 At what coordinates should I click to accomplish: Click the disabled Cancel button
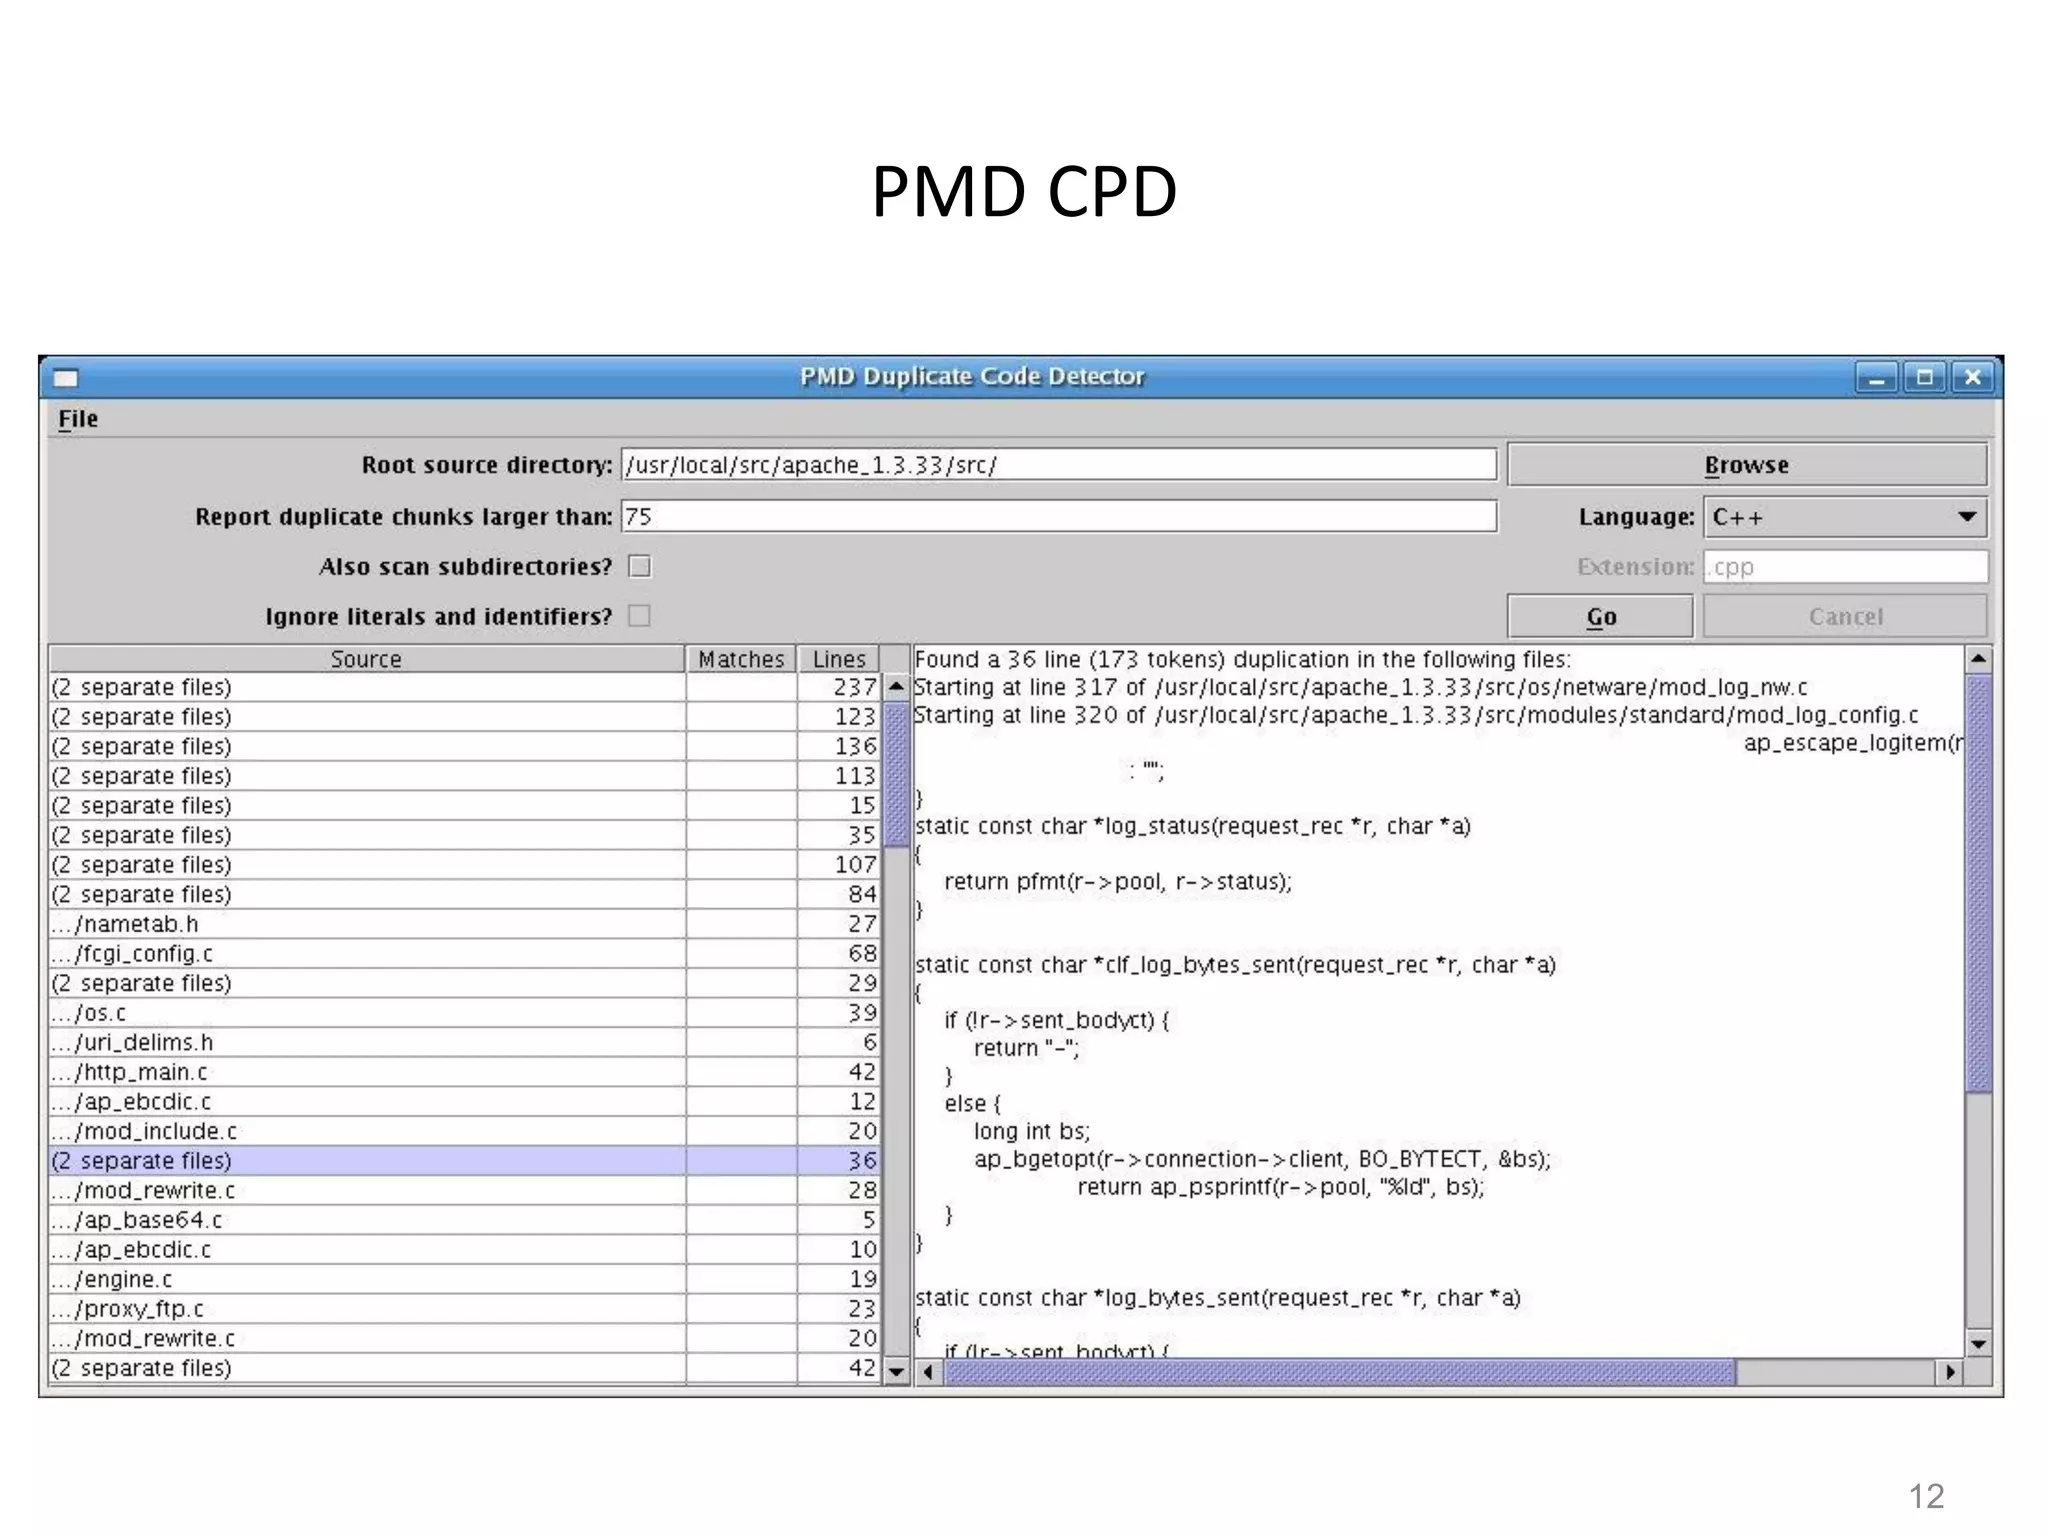(x=1845, y=617)
